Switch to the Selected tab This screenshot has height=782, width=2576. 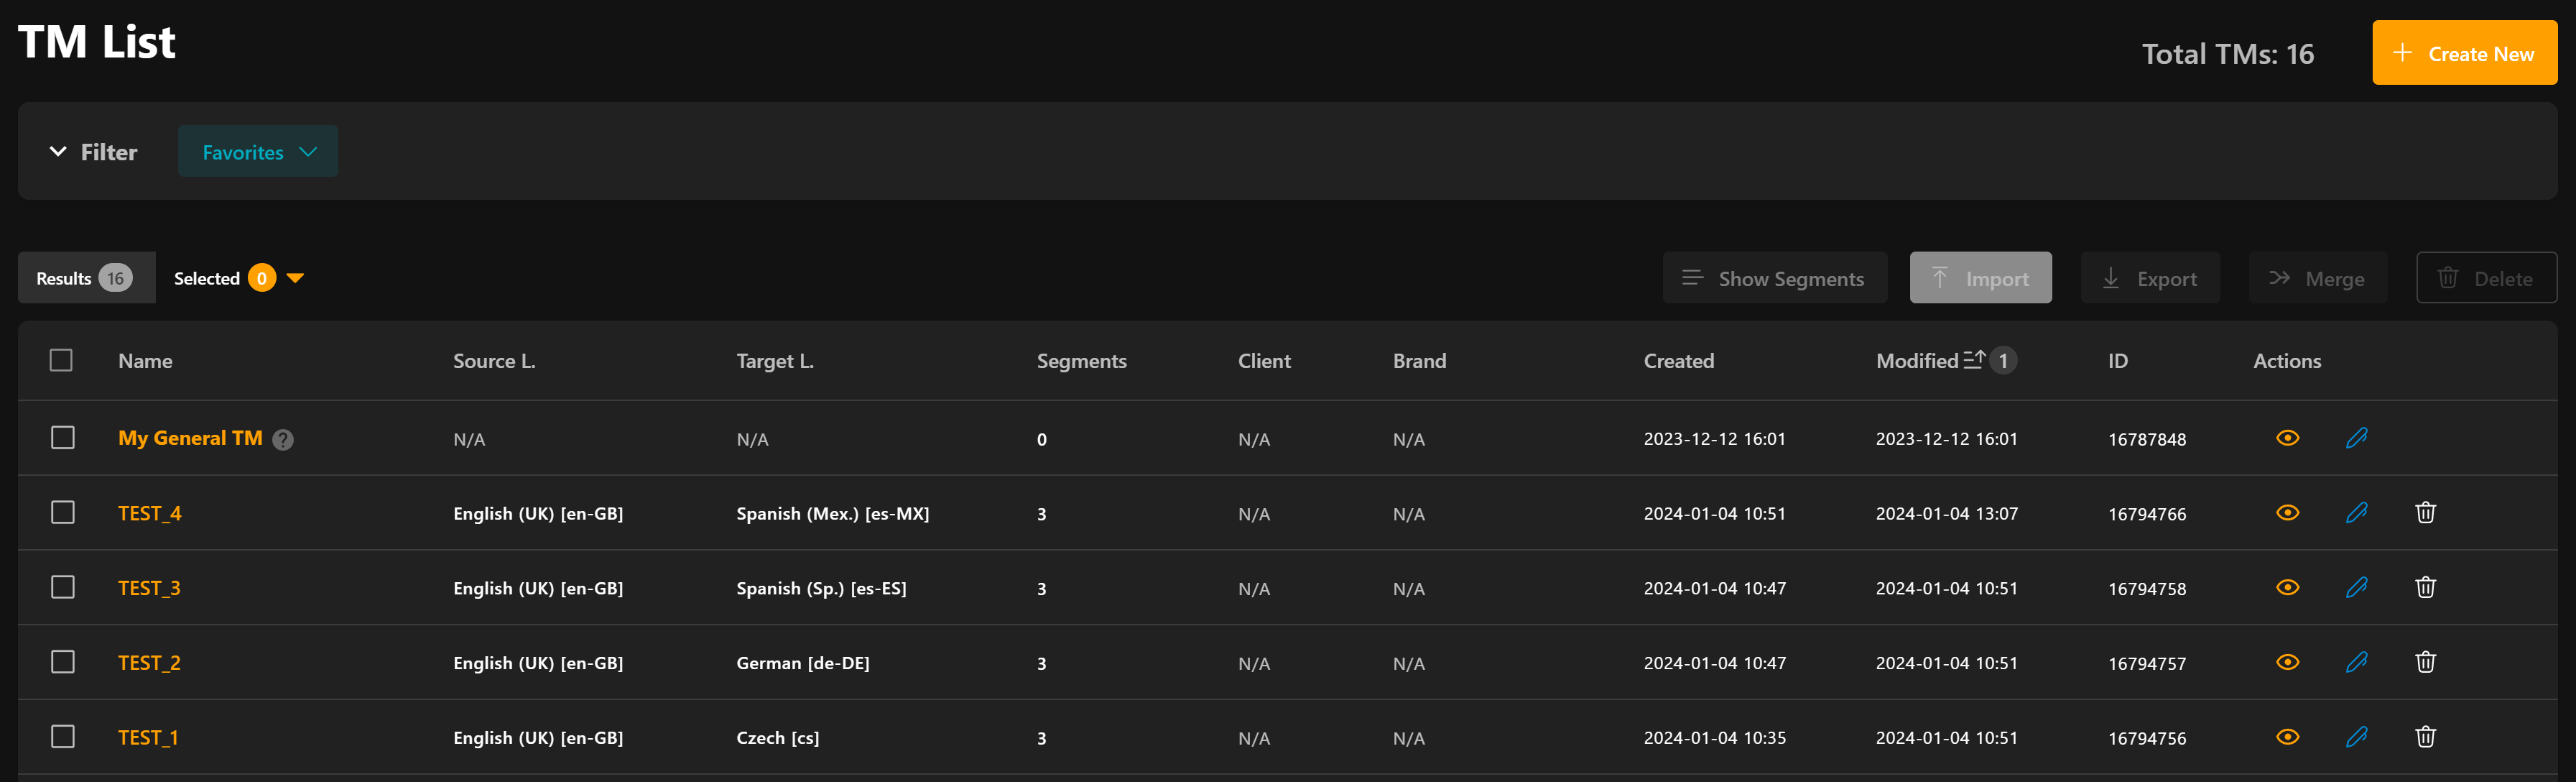point(207,278)
